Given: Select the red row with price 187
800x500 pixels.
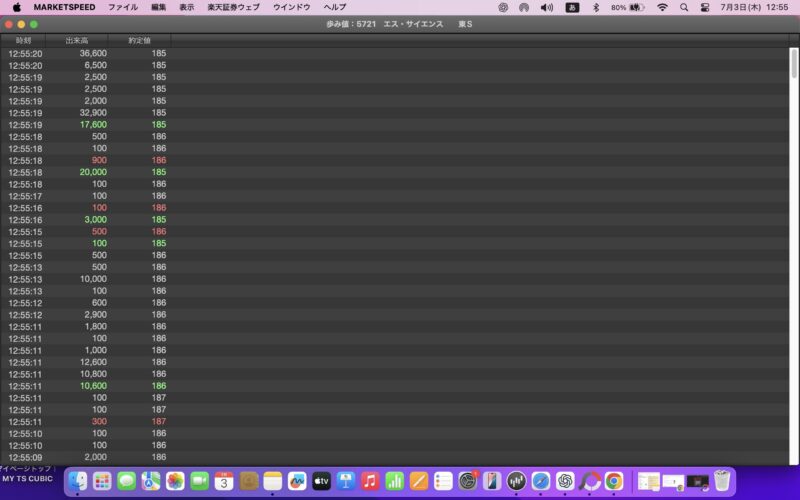Looking at the screenshot, I should (394, 421).
